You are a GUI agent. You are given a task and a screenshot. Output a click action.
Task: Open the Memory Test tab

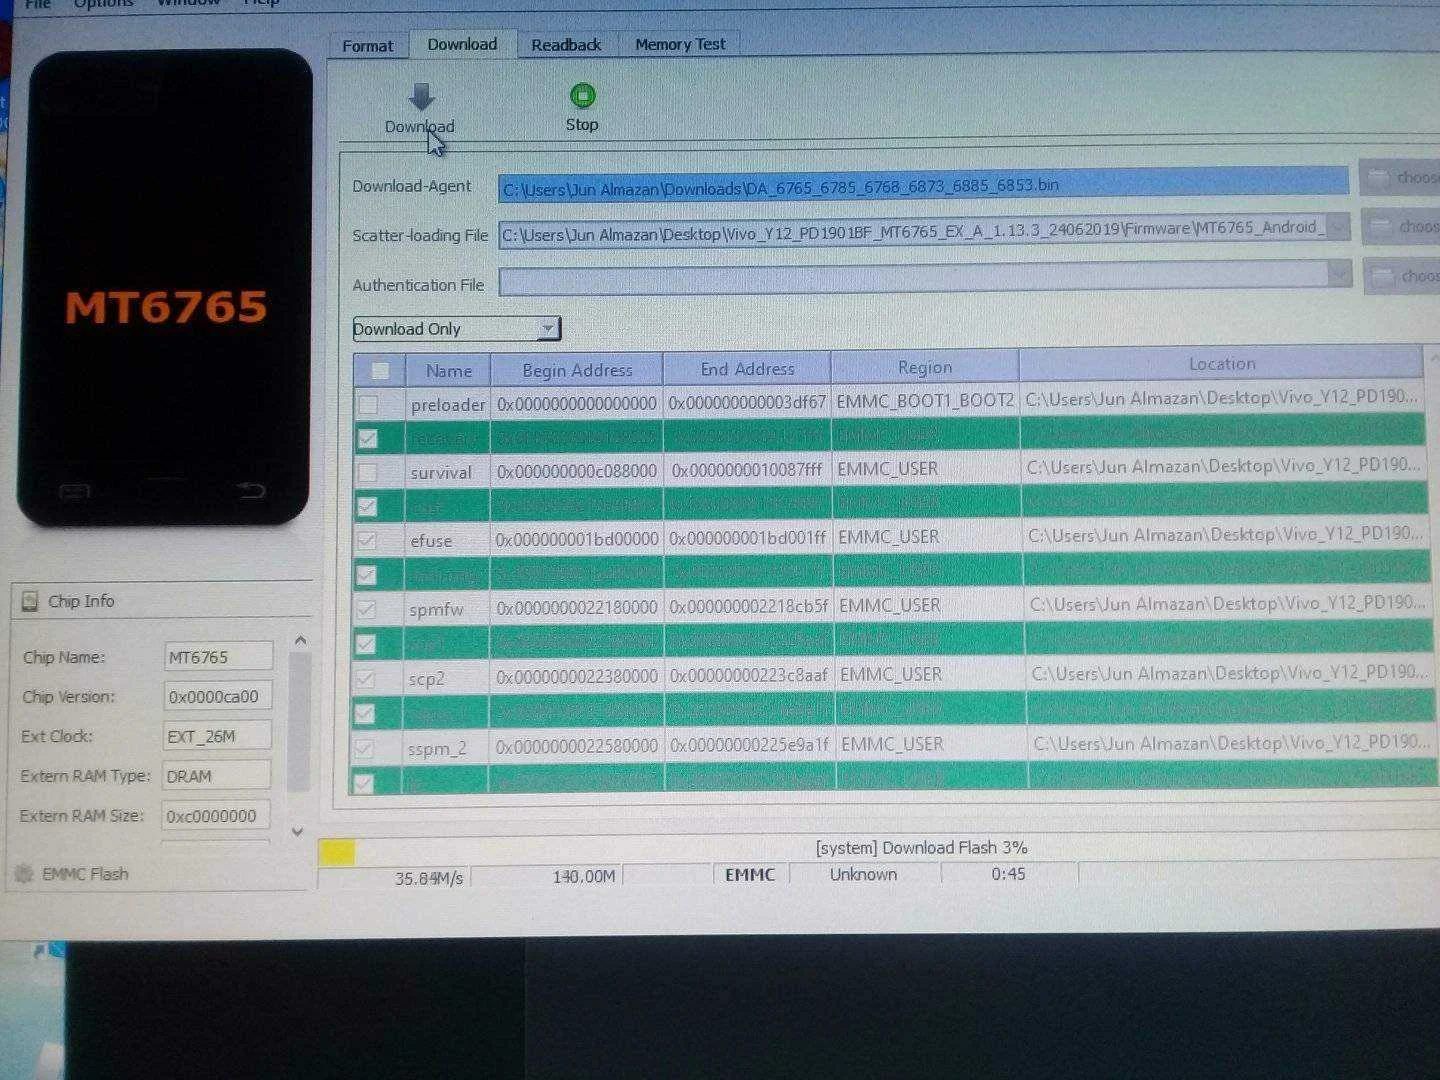point(680,44)
